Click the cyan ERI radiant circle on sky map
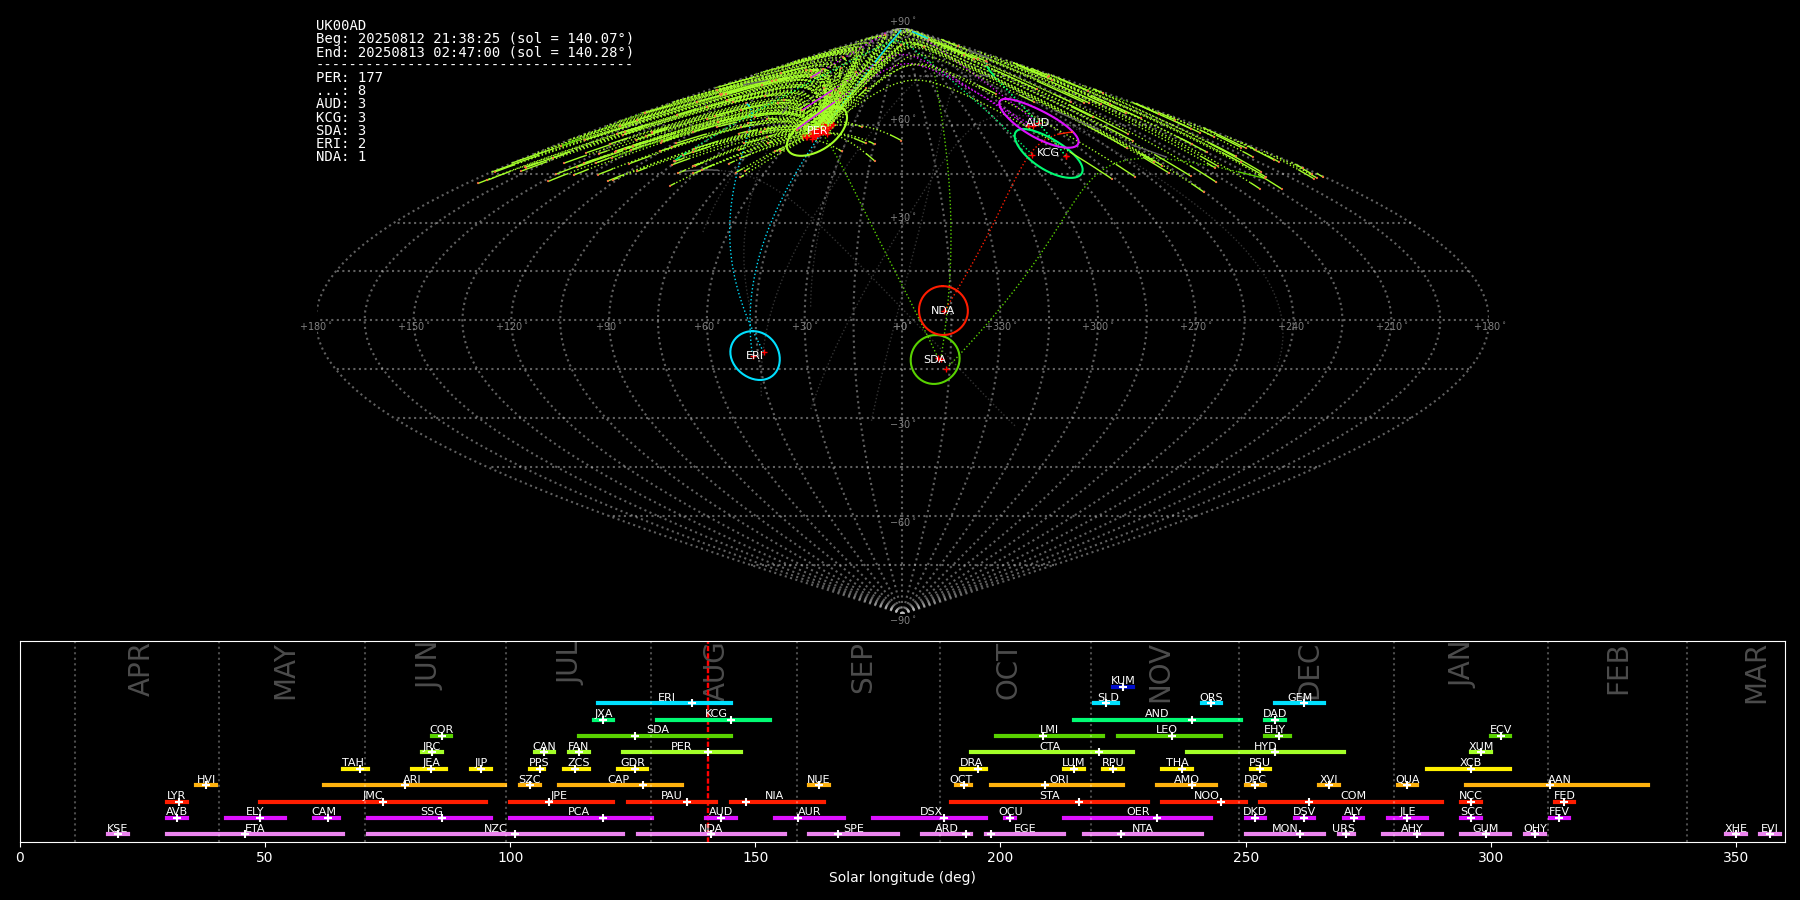The width and height of the screenshot is (1800, 900). (755, 355)
